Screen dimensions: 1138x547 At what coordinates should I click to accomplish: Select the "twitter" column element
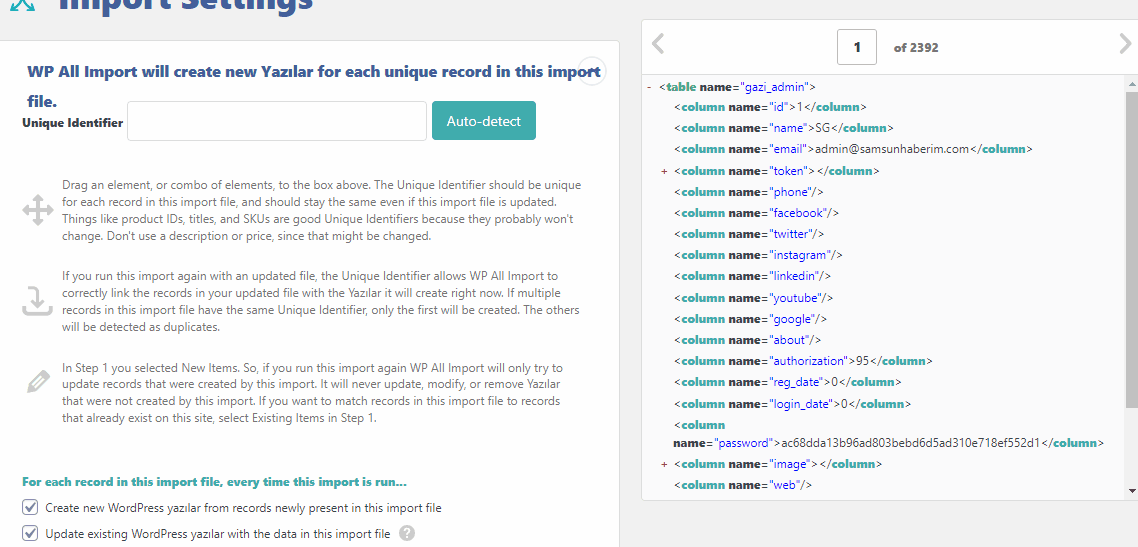click(x=749, y=234)
